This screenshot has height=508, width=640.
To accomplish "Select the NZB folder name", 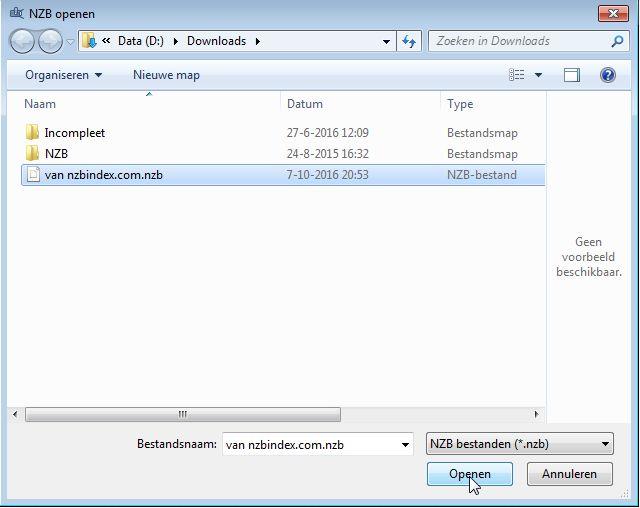I will (56, 154).
